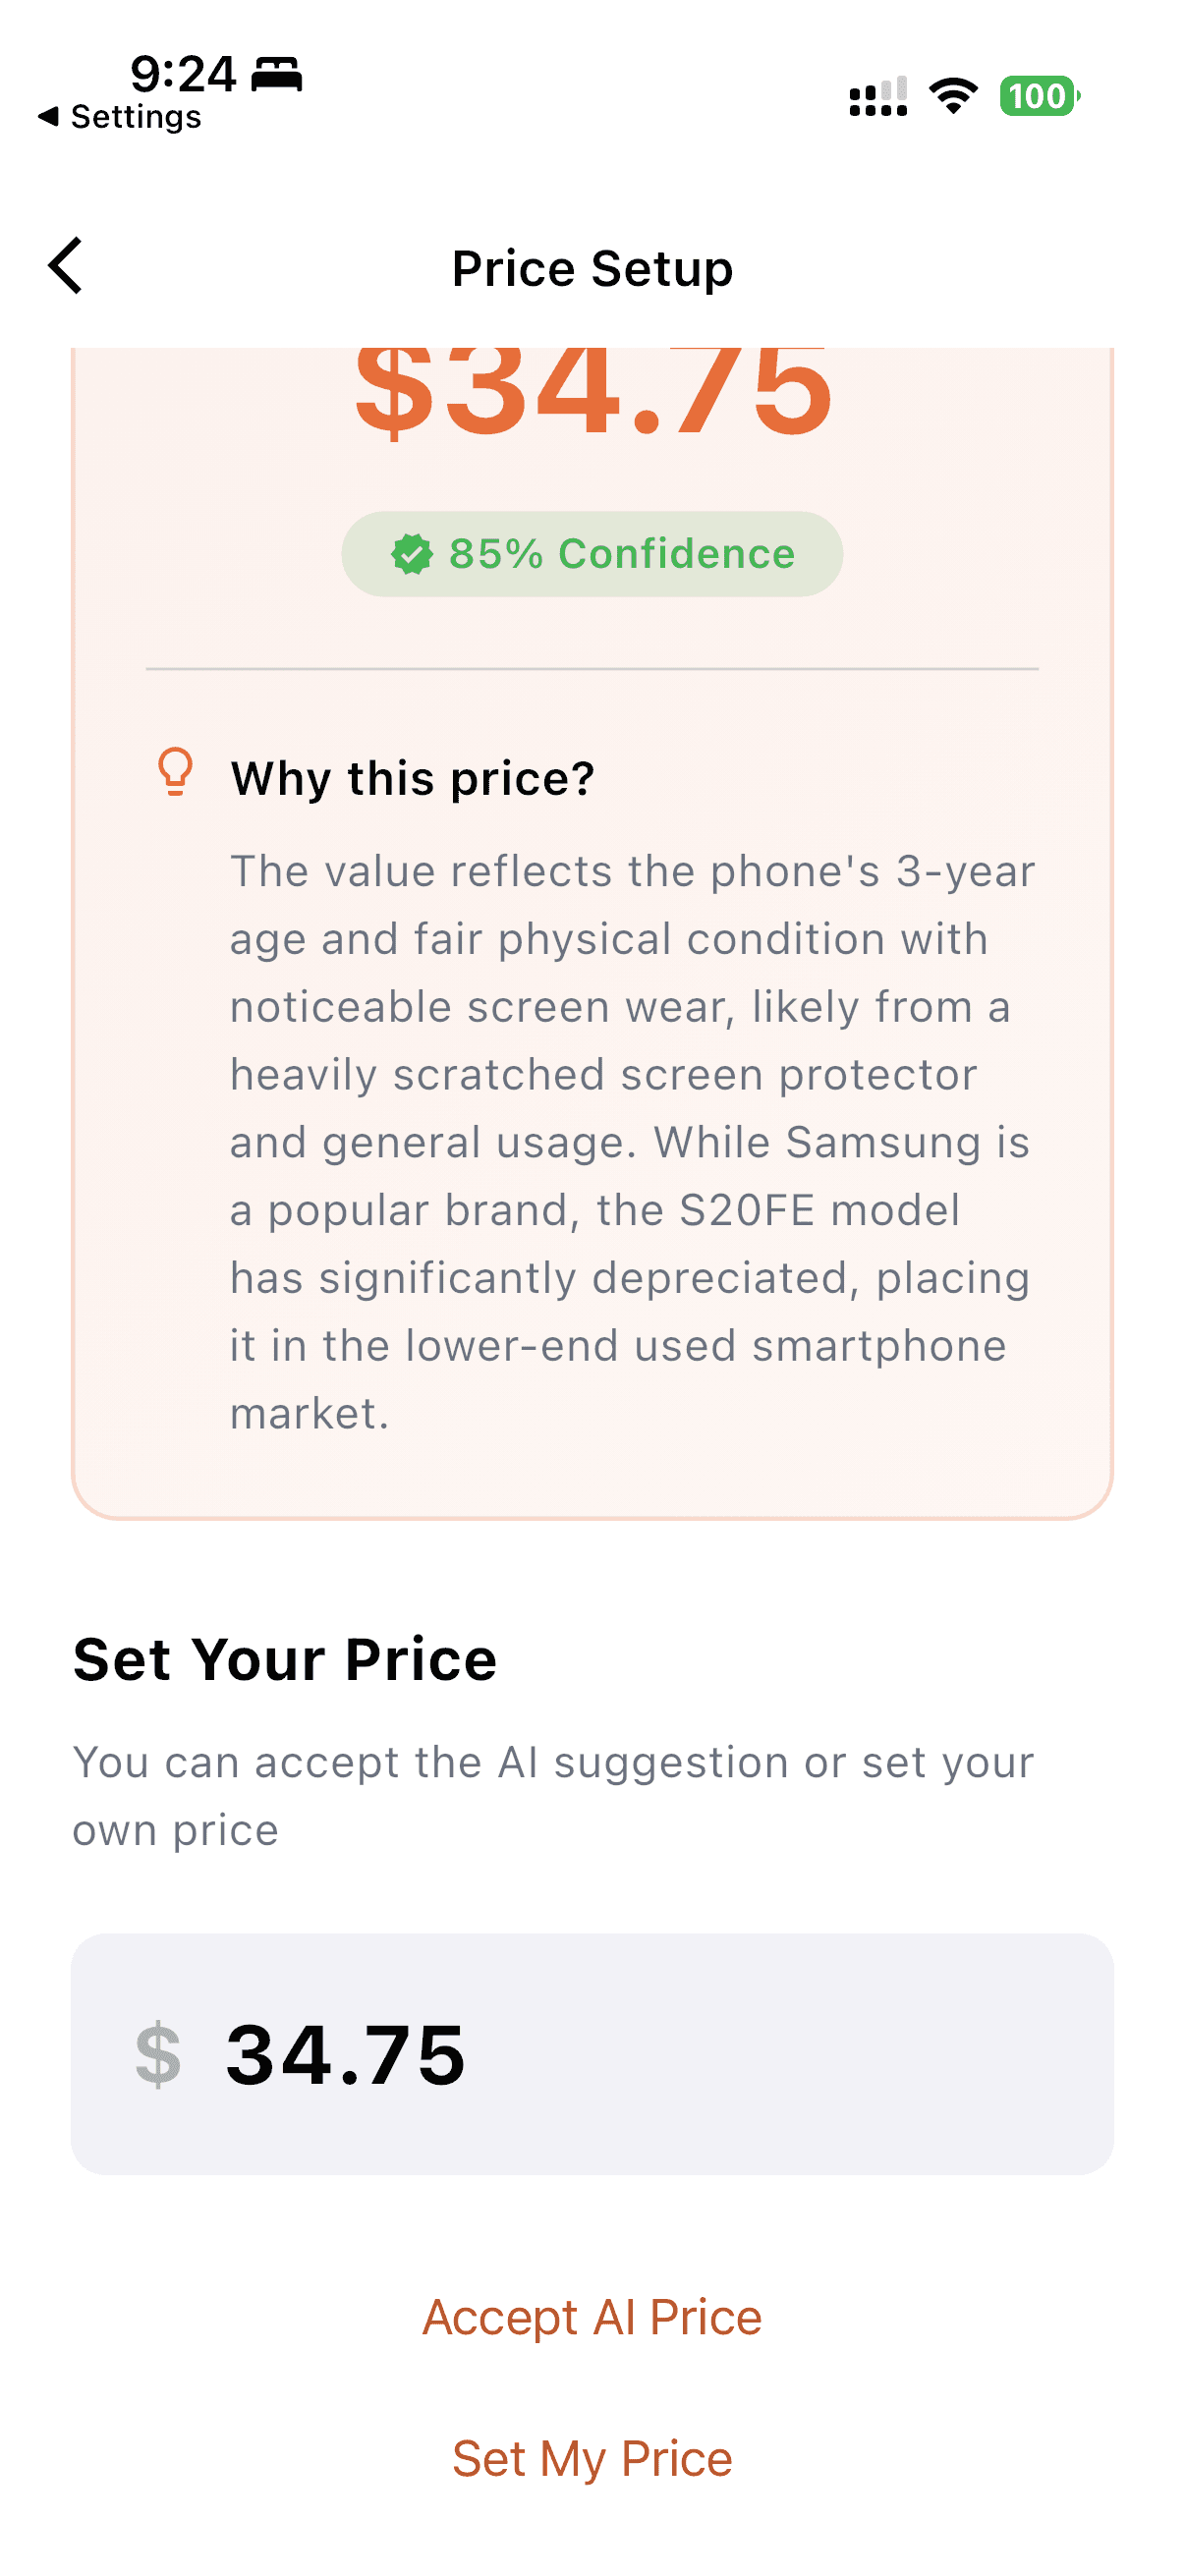Tap the Wi-Fi status icon

[x=954, y=96]
